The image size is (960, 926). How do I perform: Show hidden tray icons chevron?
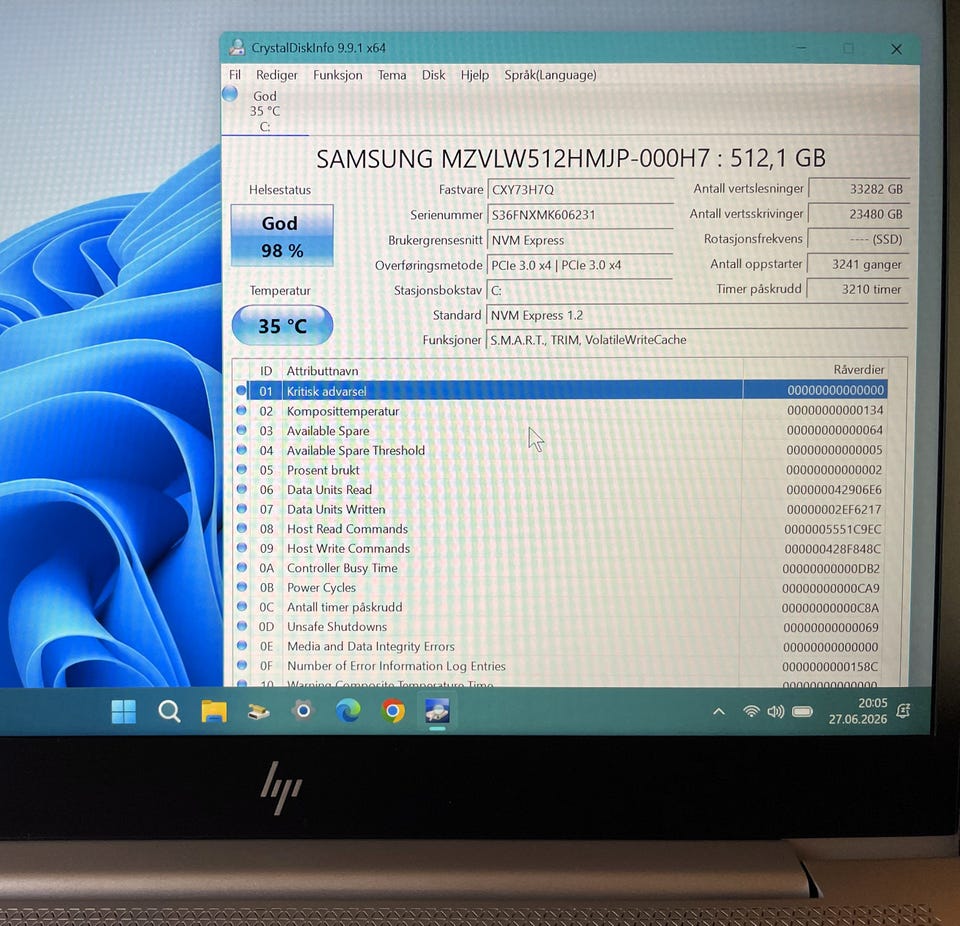[719, 712]
